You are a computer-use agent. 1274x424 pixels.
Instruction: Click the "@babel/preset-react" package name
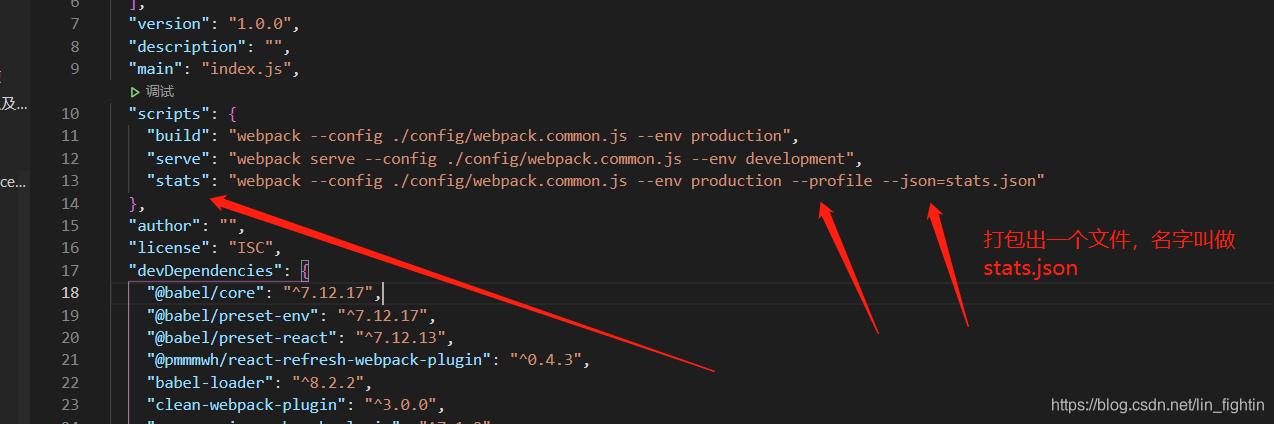[242, 338]
